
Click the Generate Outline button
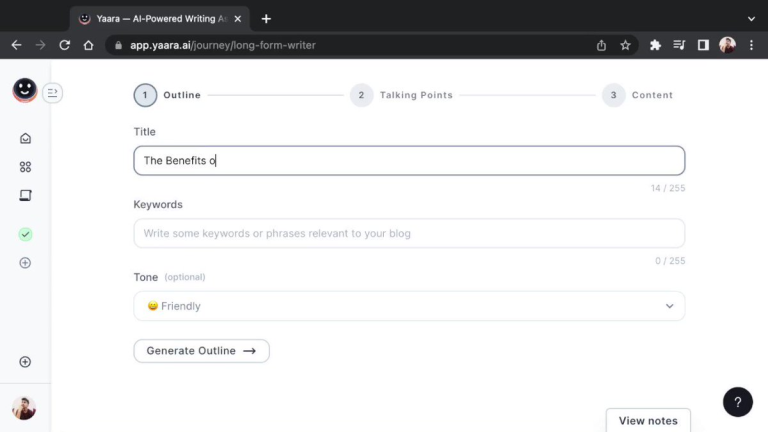(x=201, y=351)
